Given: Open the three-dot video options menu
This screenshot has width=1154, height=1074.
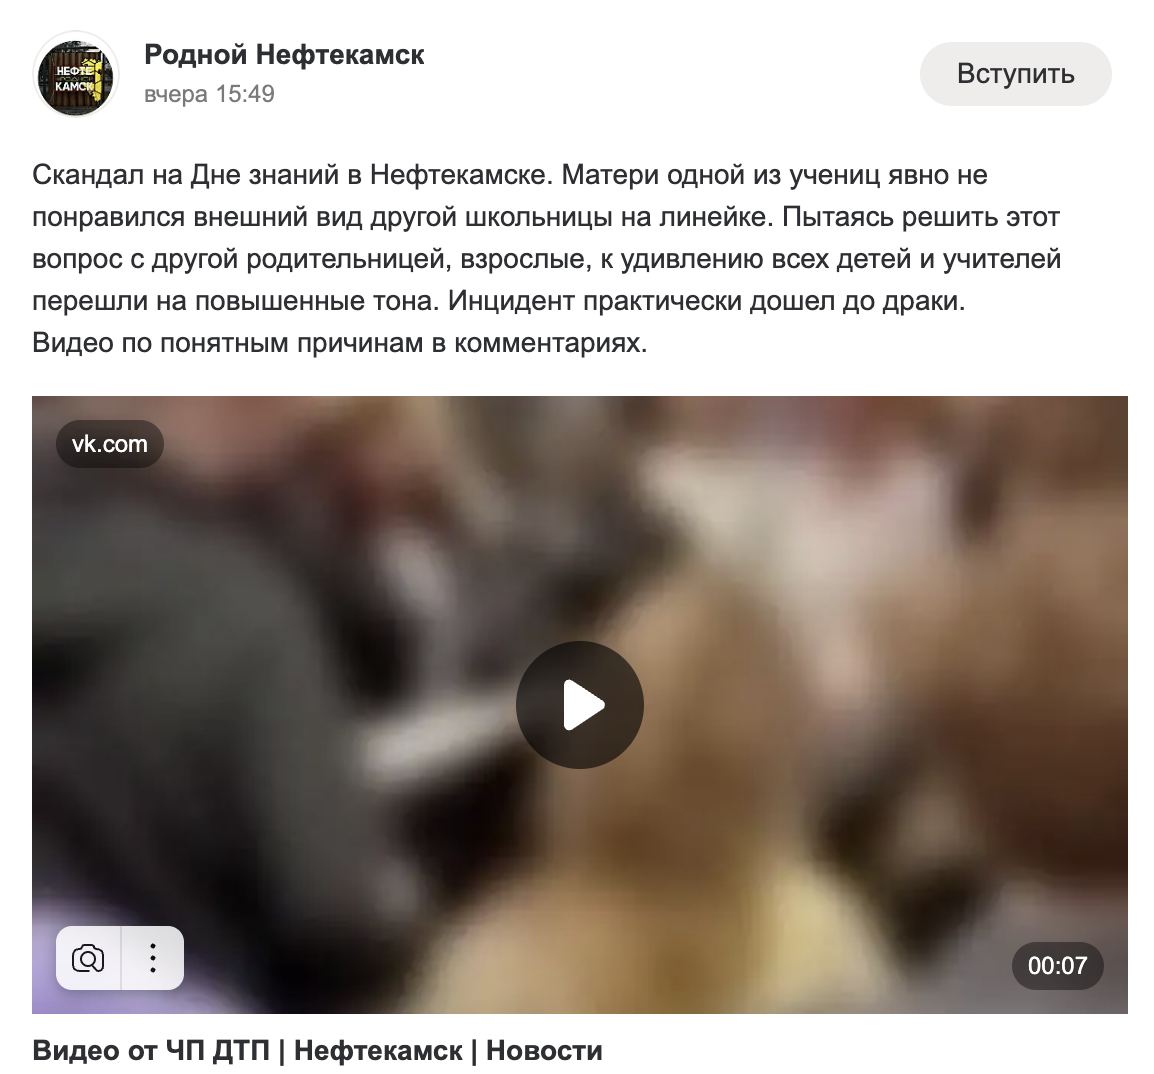Looking at the screenshot, I should pyautogui.click(x=152, y=958).
